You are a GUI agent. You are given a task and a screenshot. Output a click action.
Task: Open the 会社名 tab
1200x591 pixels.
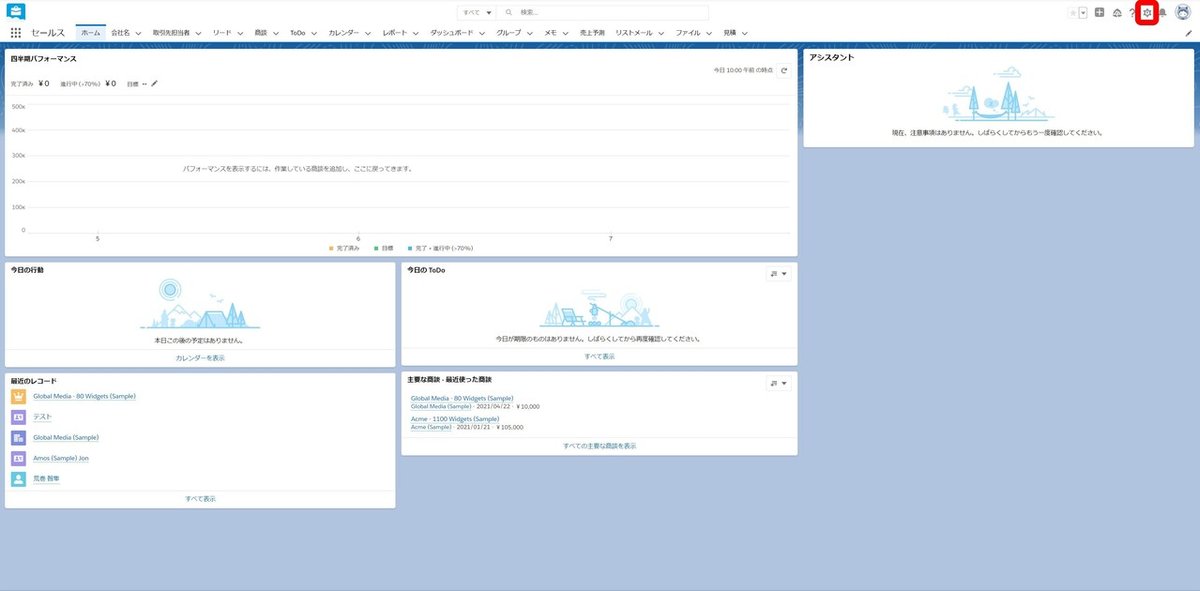point(121,33)
